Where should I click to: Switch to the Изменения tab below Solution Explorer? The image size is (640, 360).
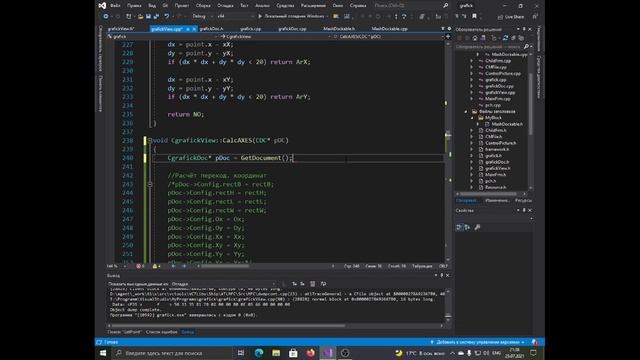click(497, 201)
